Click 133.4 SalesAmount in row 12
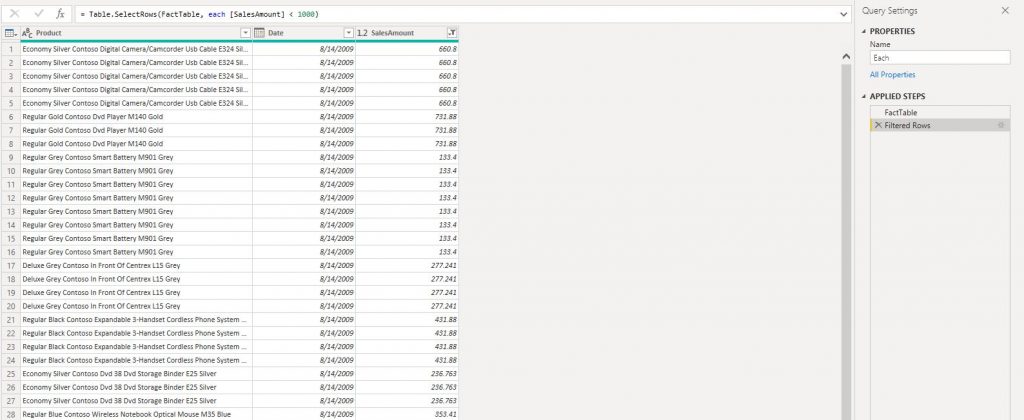1024x420 pixels. click(408, 197)
